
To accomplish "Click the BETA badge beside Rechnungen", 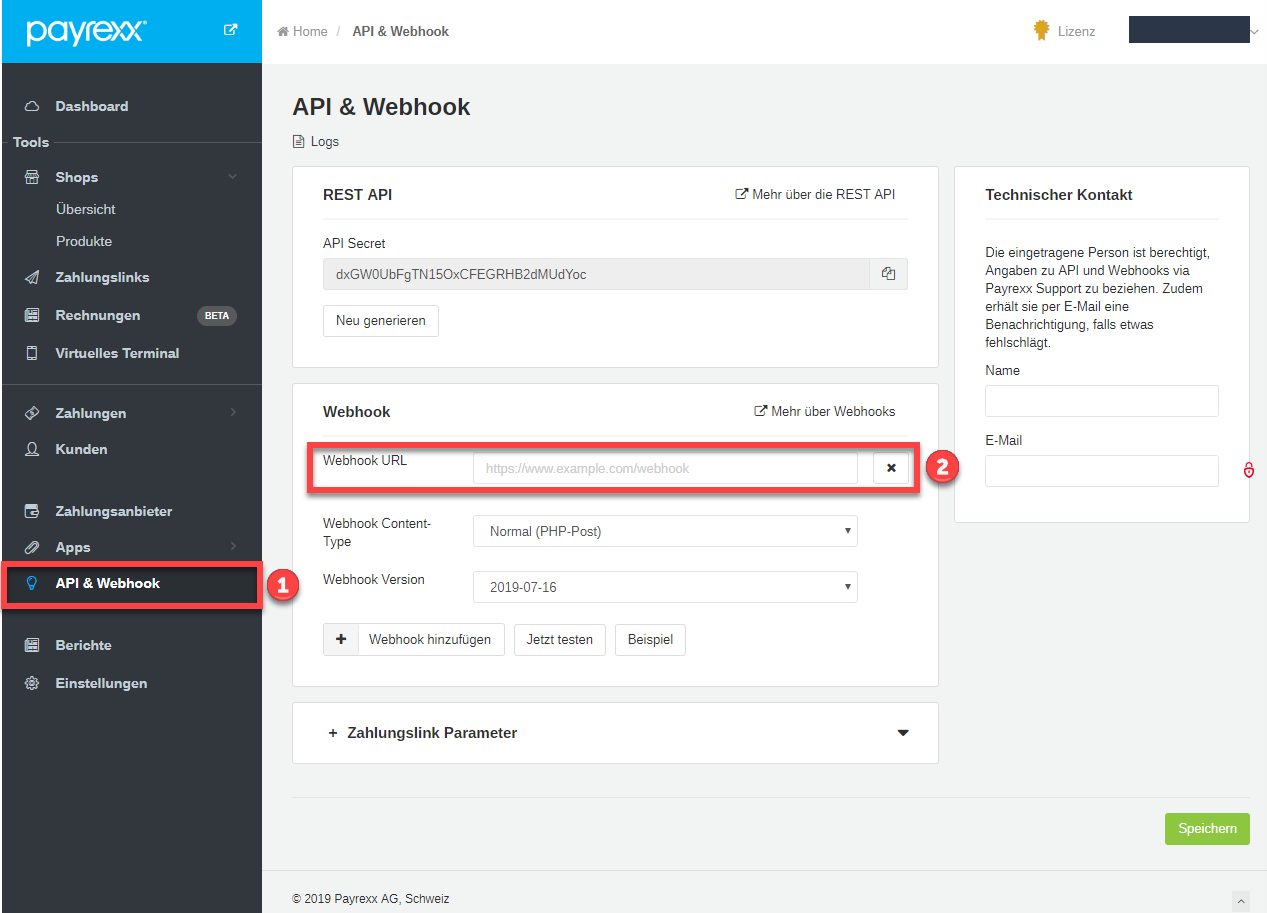I will [x=217, y=315].
